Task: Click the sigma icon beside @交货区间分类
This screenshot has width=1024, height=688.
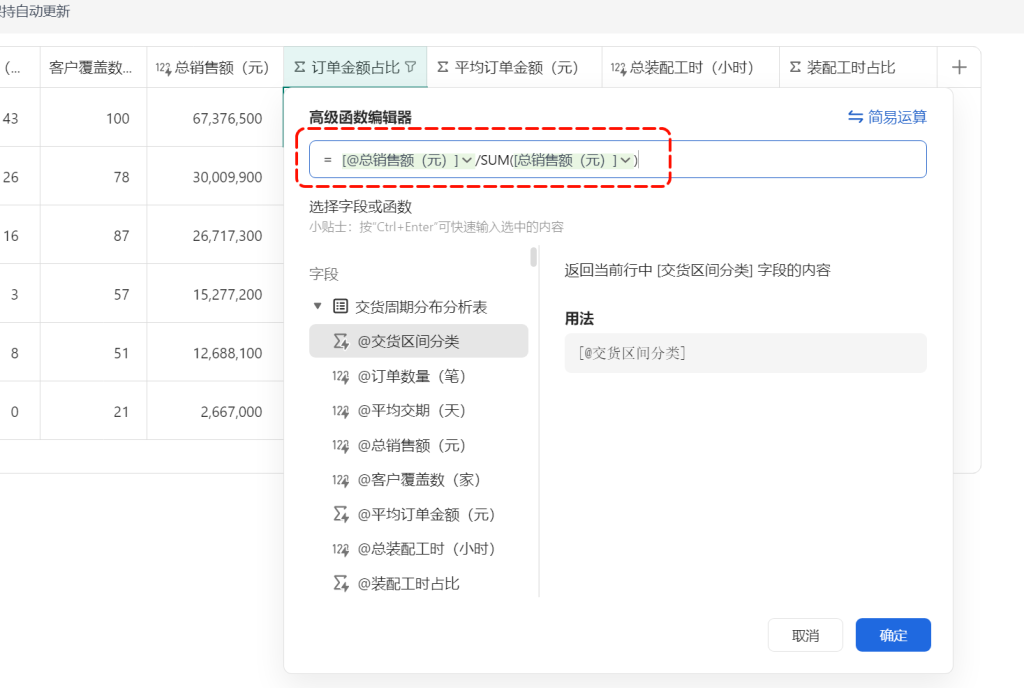Action: (341, 341)
